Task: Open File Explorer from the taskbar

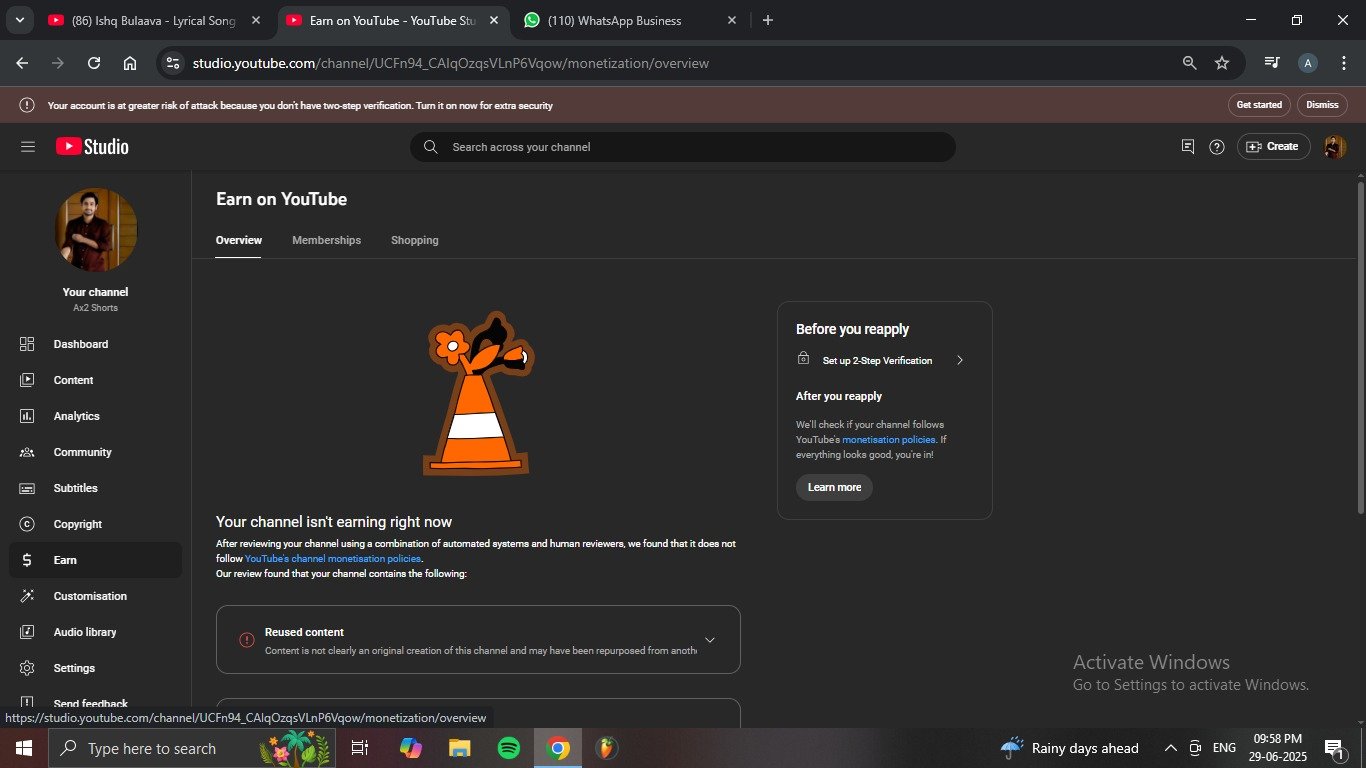Action: tap(459, 748)
